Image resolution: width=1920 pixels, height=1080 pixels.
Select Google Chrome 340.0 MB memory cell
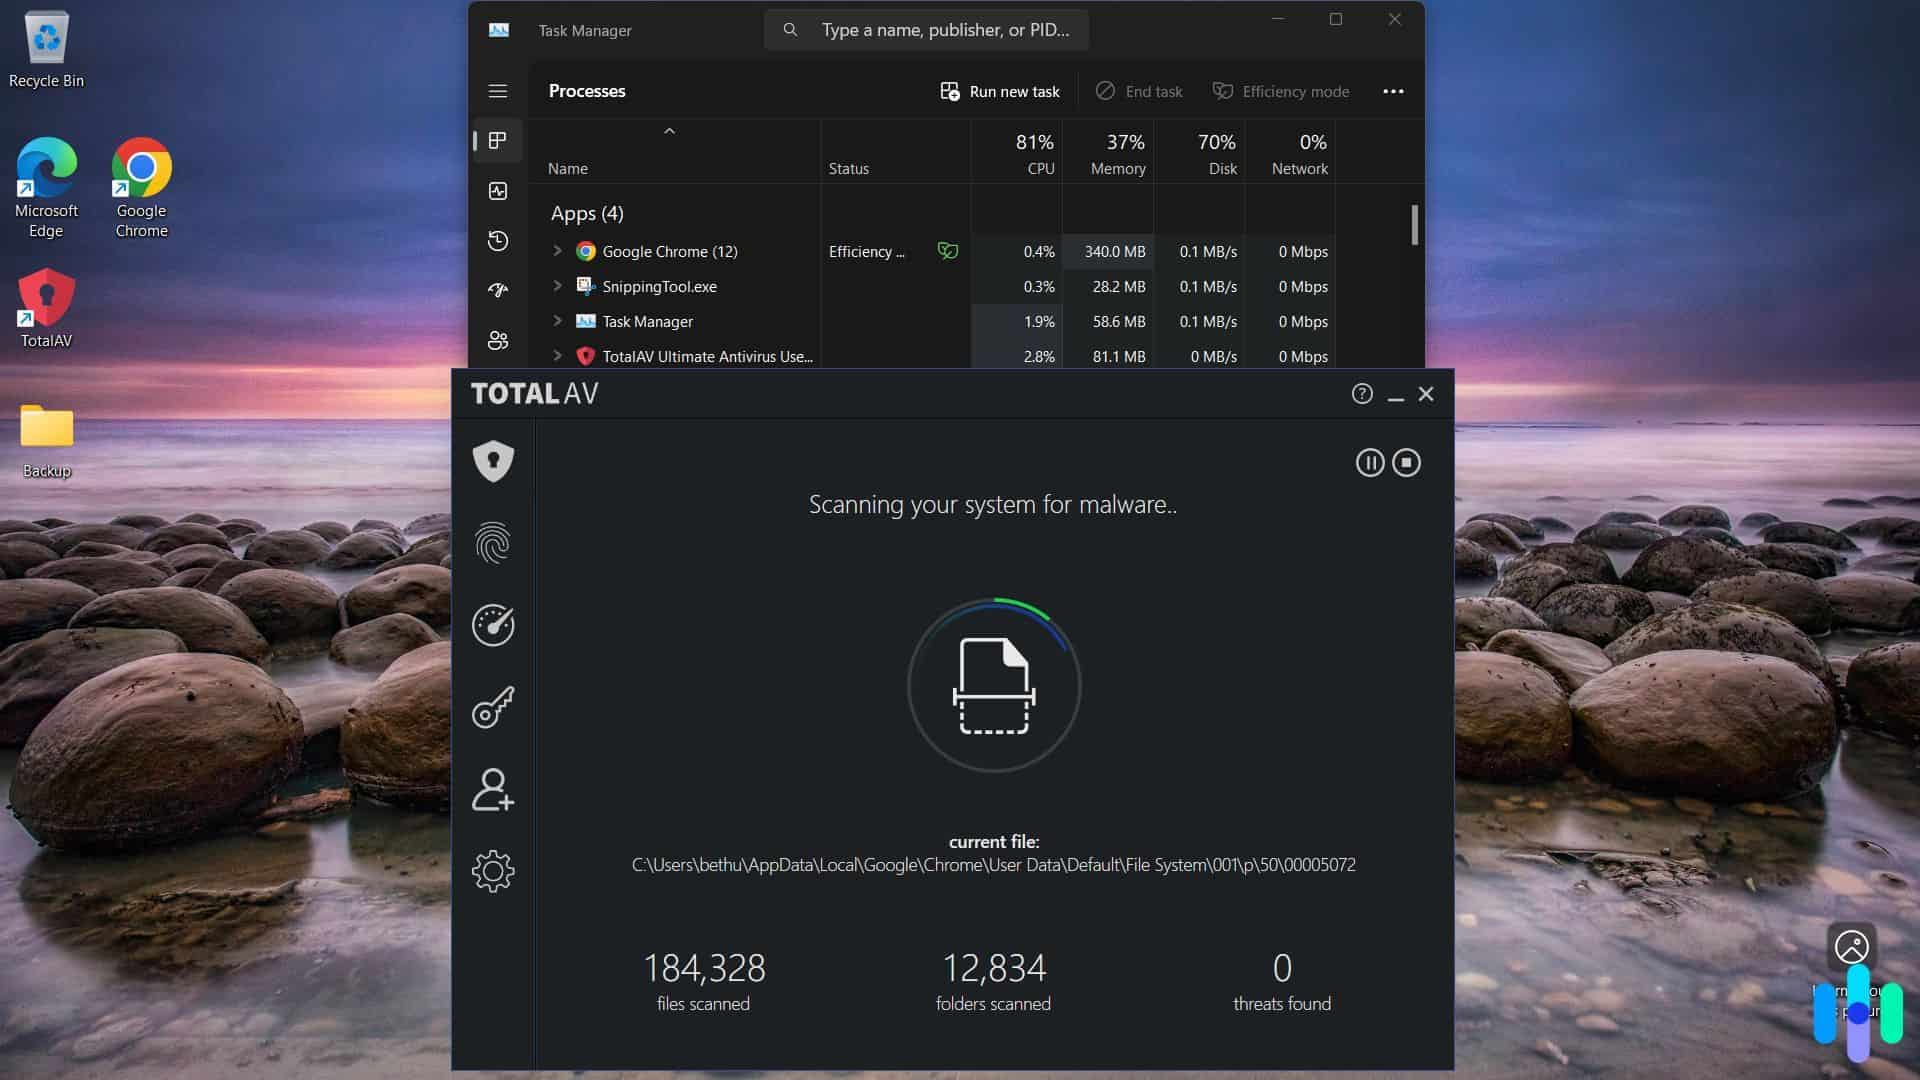1108,251
